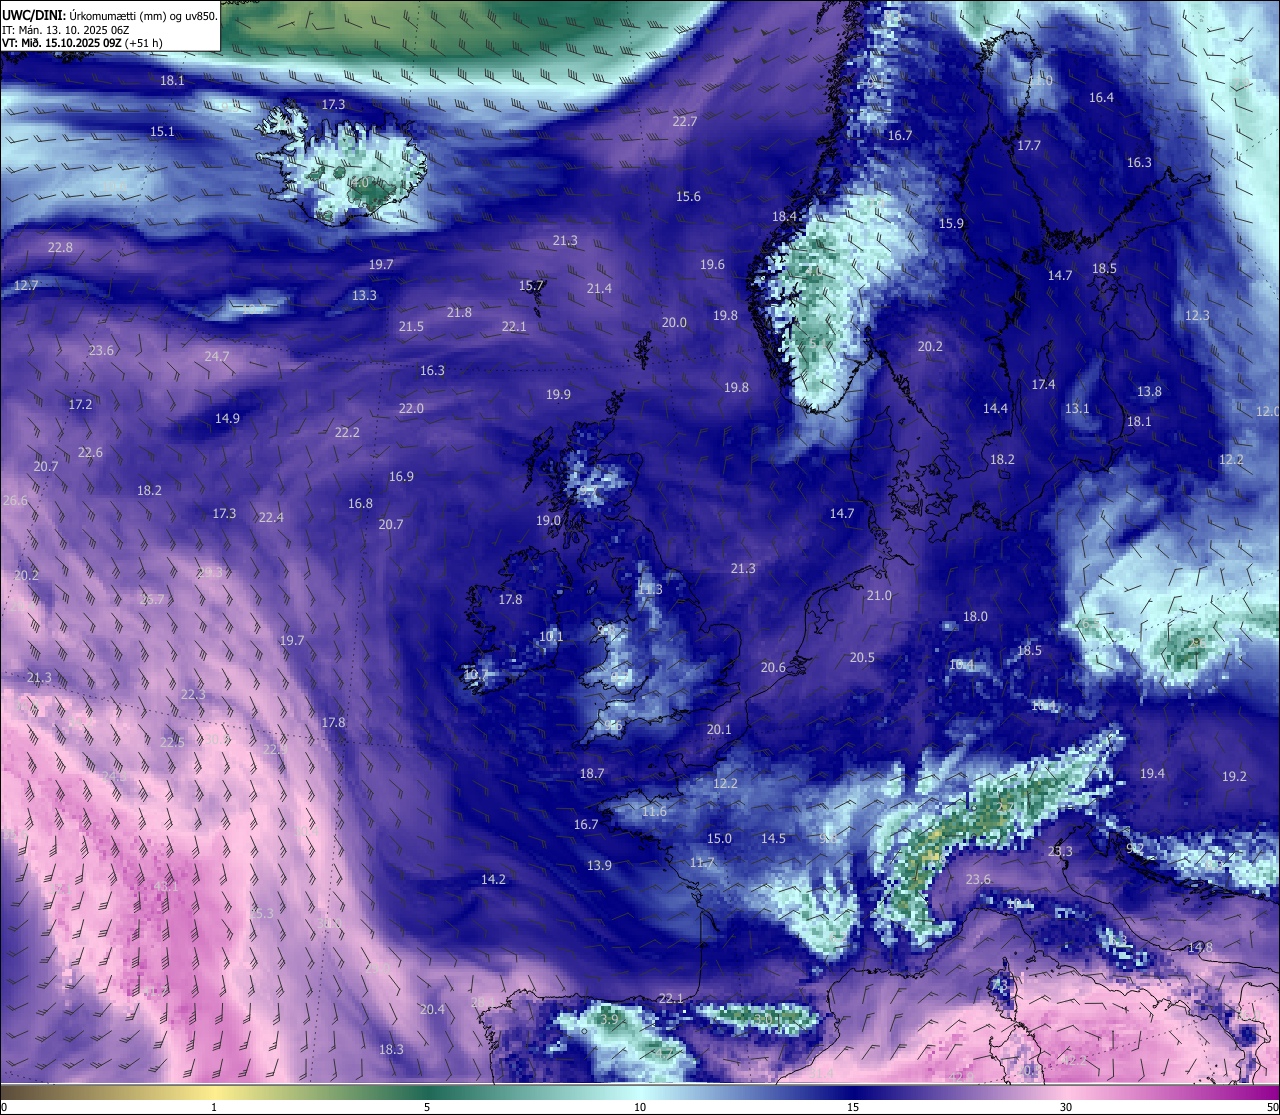Click the 17.7 value over Finland

pos(1029,146)
